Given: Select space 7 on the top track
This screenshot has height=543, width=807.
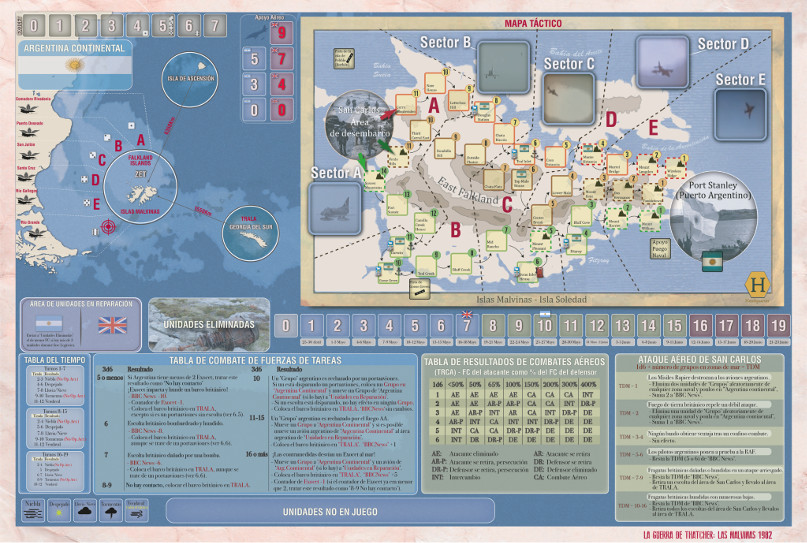Looking at the screenshot, I should [x=211, y=24].
